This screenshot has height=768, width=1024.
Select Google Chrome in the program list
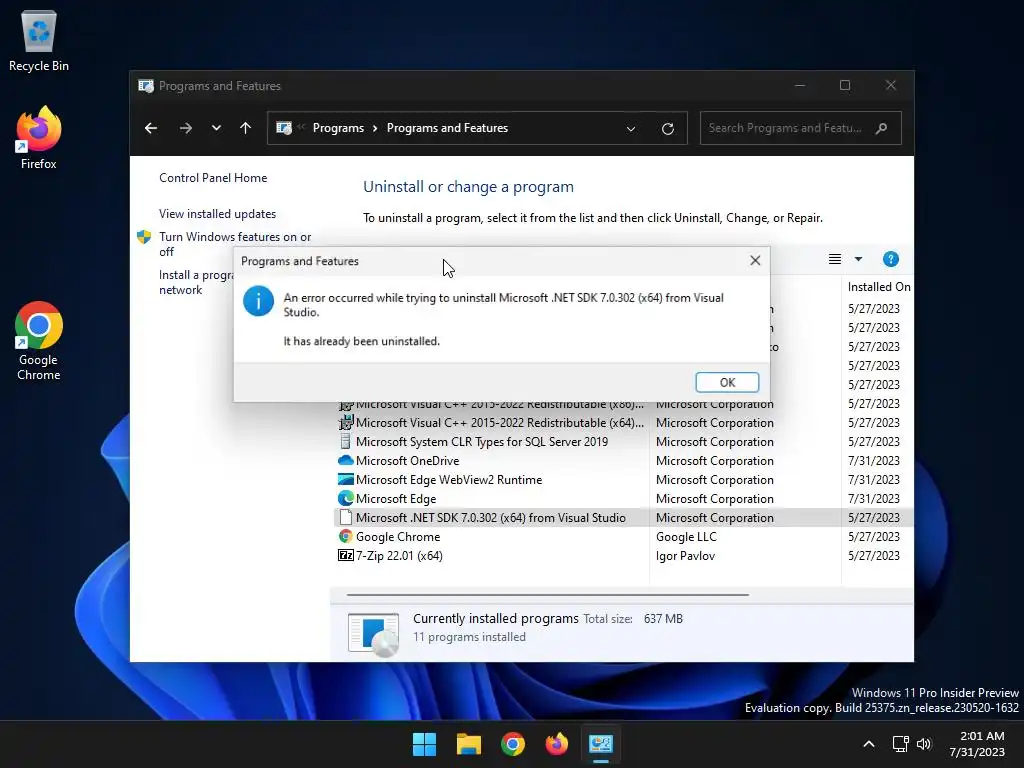[624, 536]
